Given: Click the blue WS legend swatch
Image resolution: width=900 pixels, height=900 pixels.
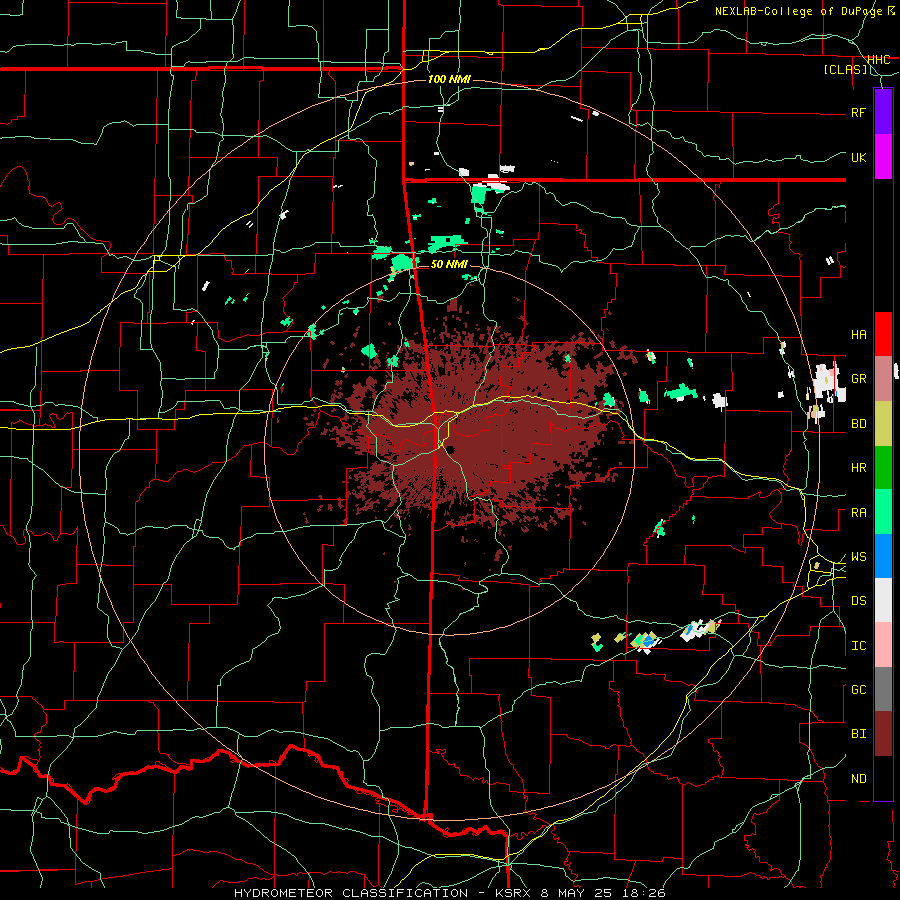Looking at the screenshot, I should (883, 556).
